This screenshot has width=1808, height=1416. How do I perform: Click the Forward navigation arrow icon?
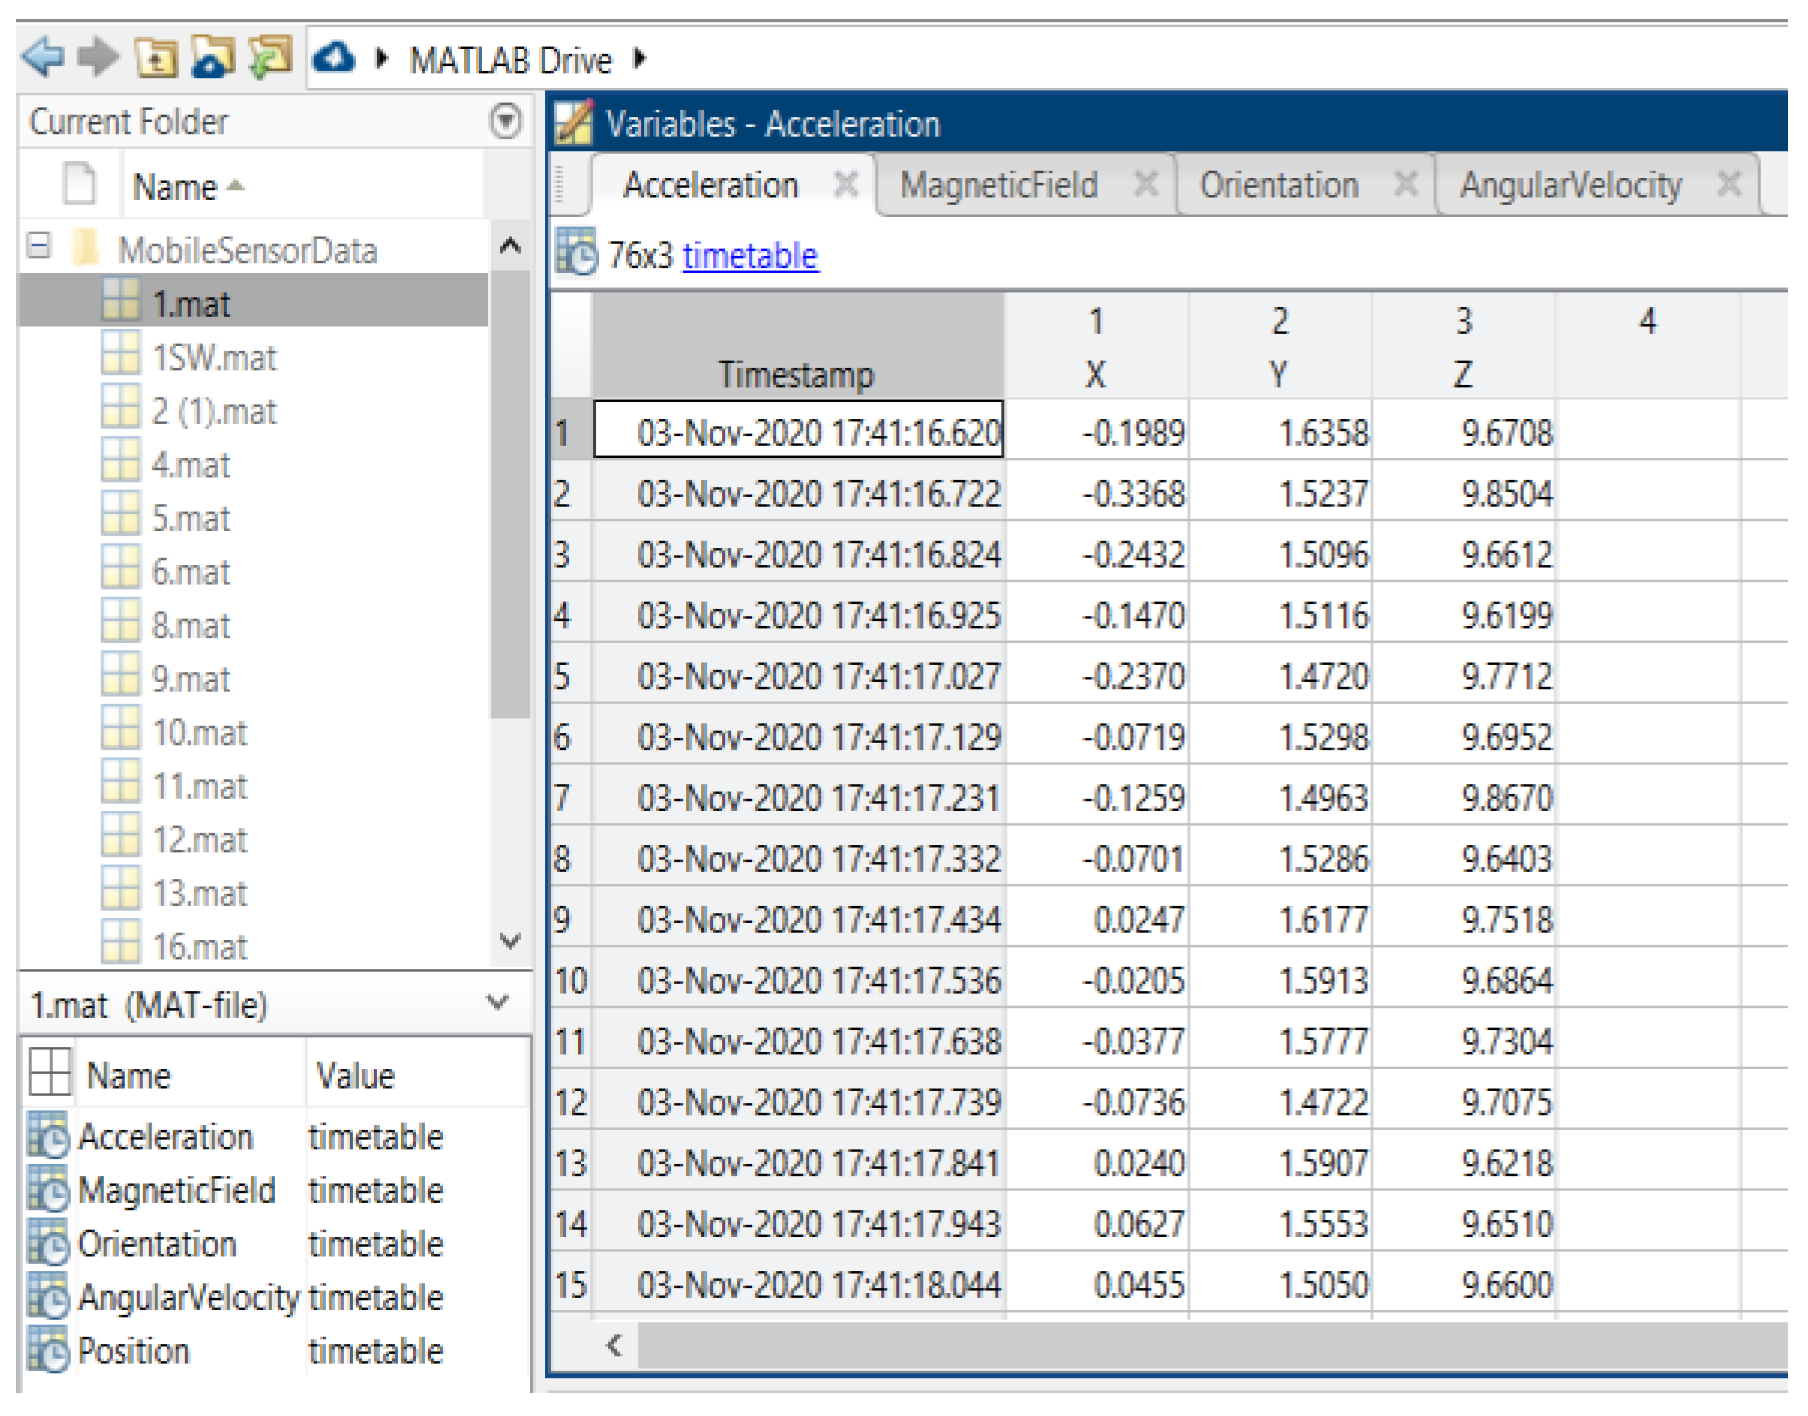98,58
